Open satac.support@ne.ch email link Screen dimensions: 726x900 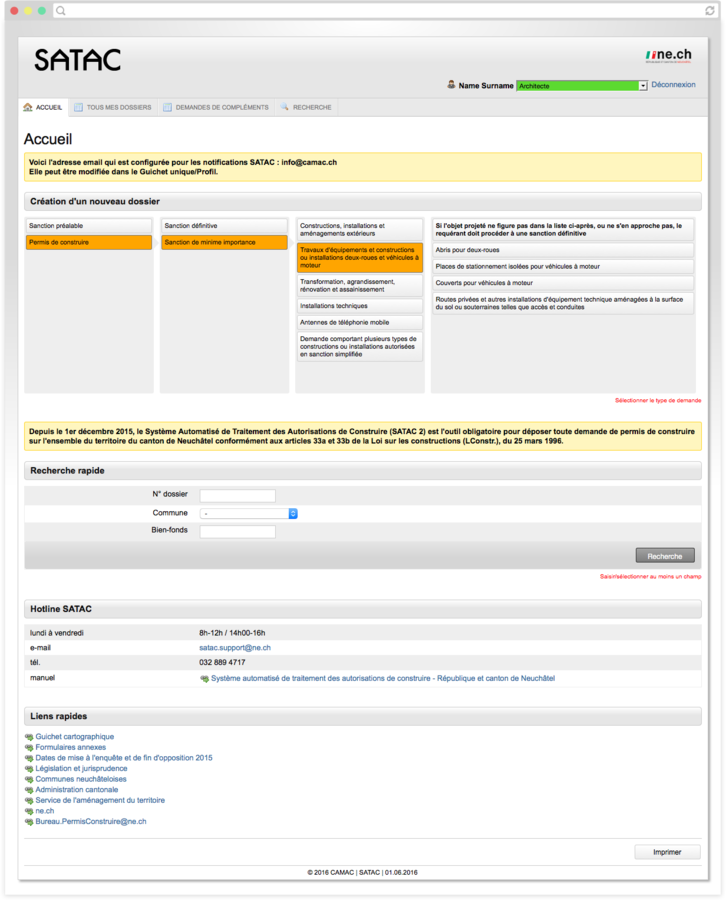[x=235, y=647]
